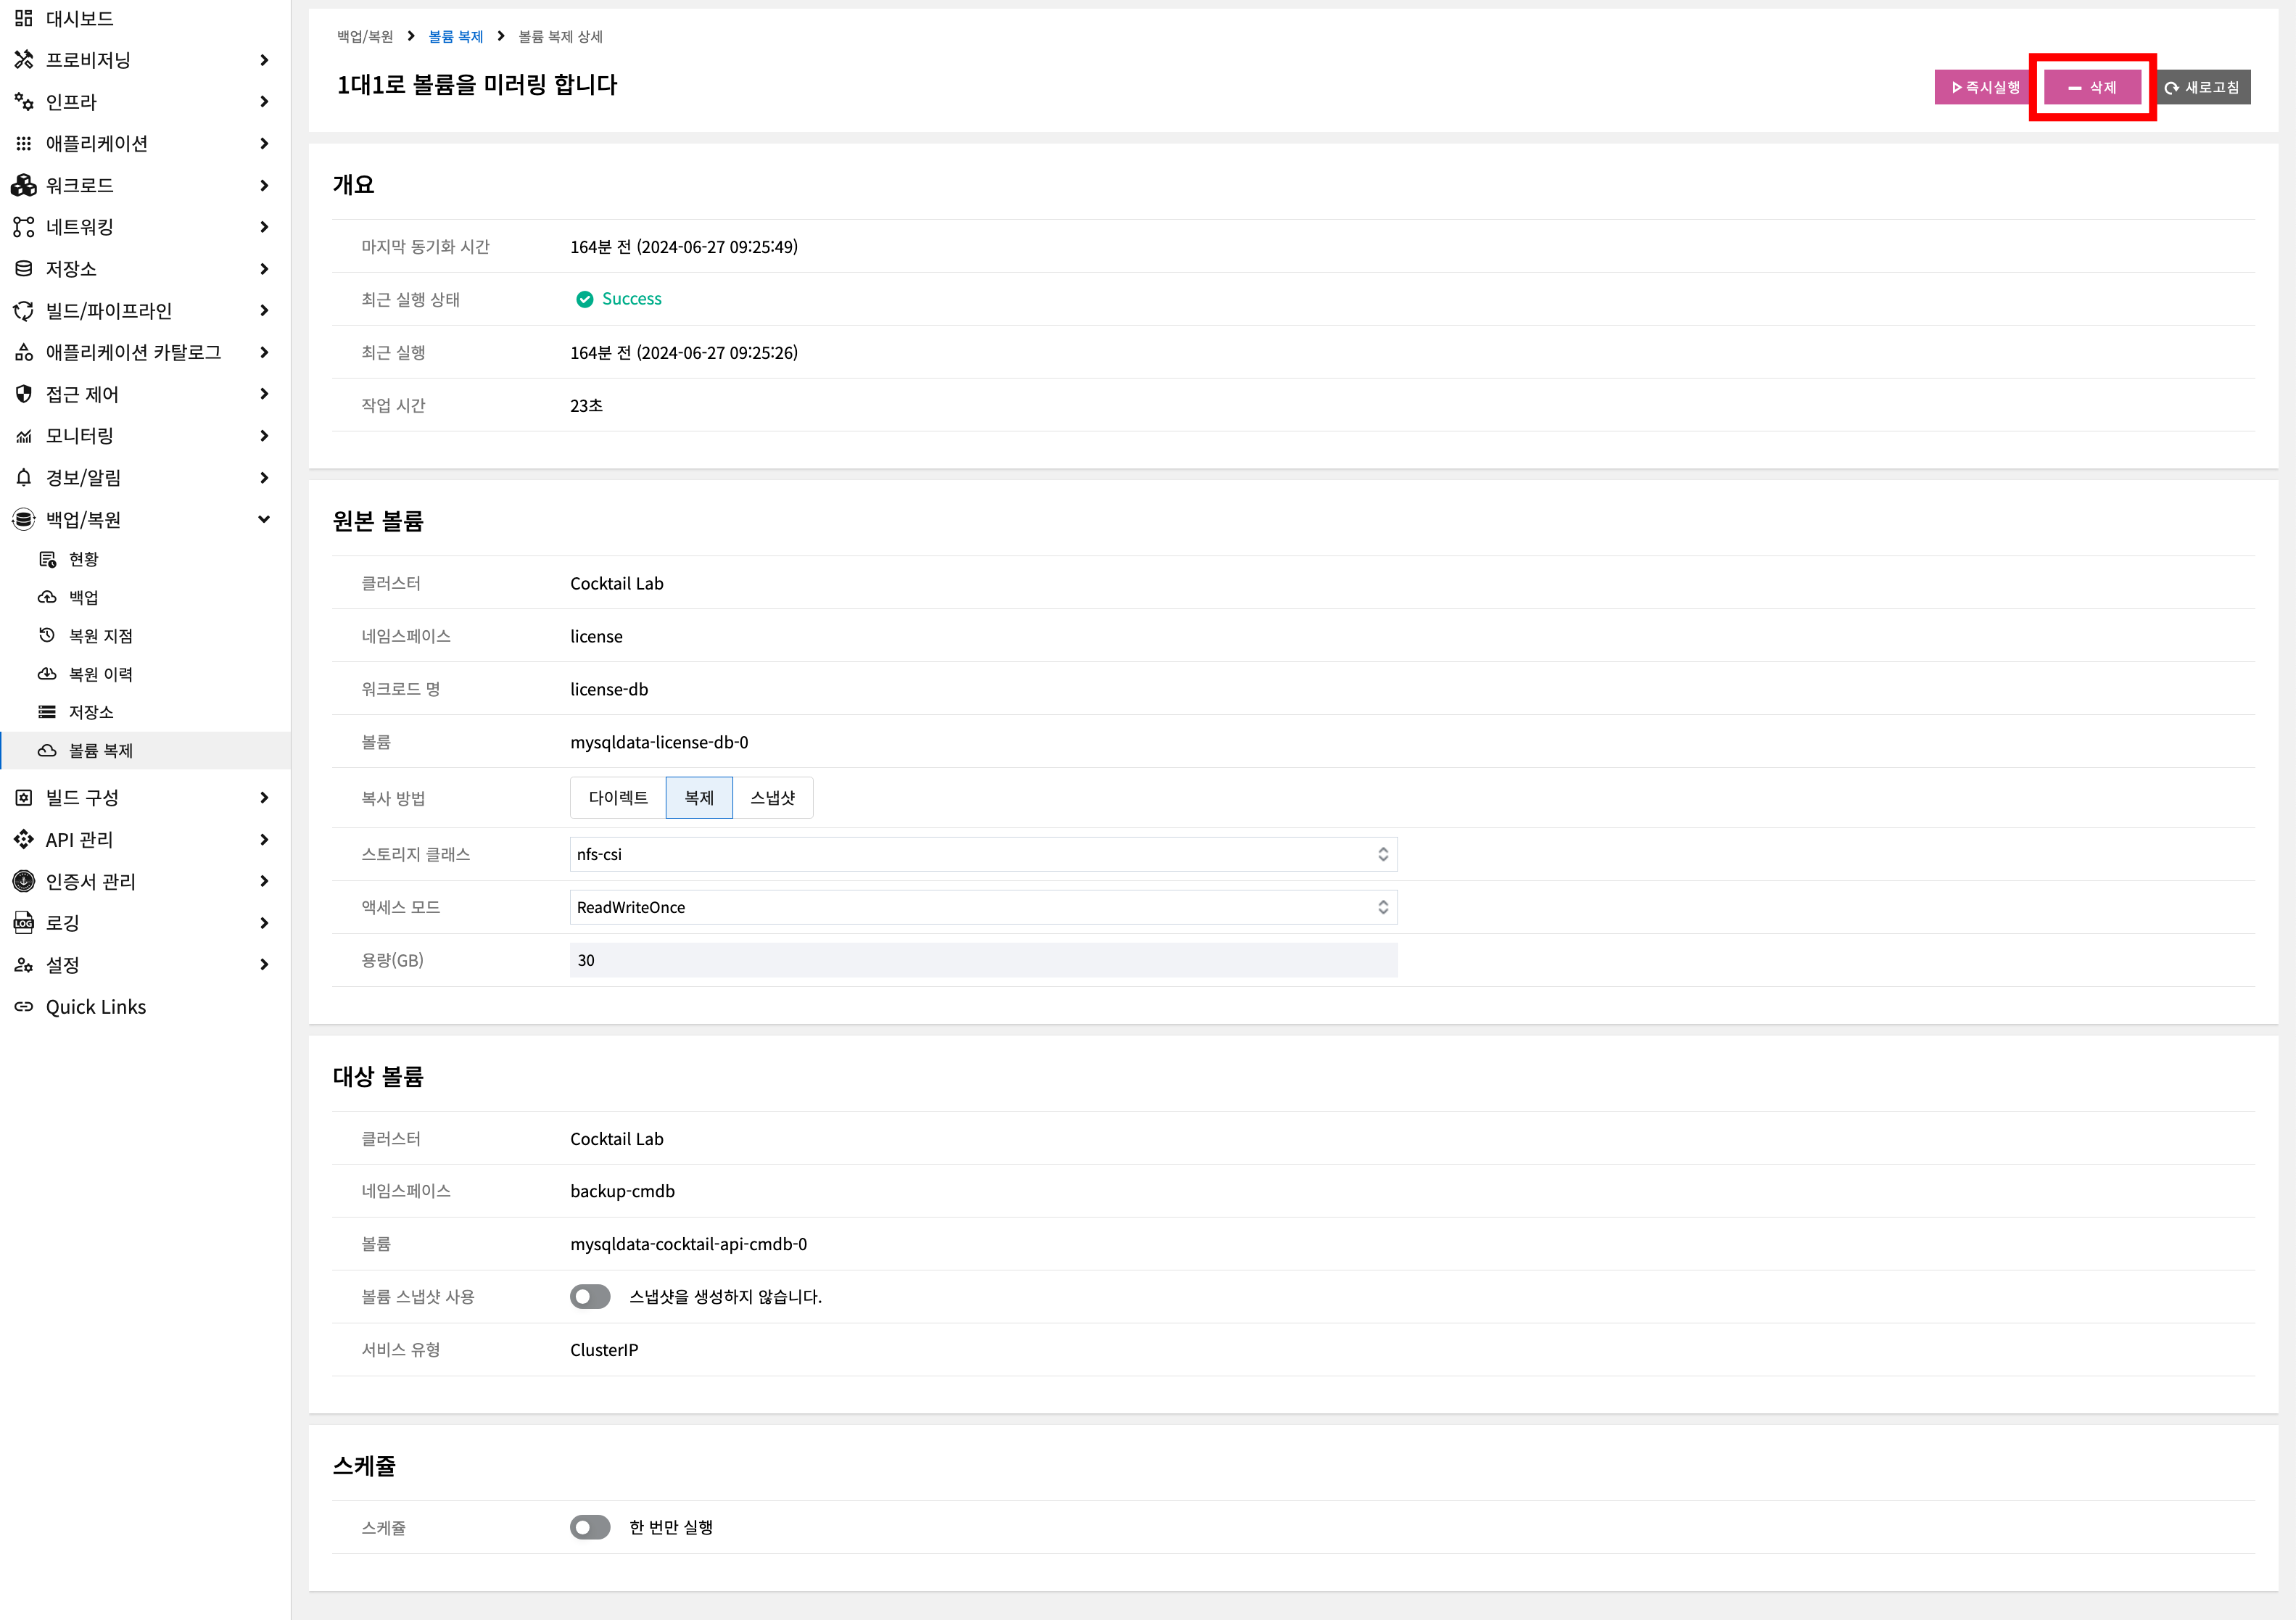Toggle the 스케줄 switch

(590, 1527)
